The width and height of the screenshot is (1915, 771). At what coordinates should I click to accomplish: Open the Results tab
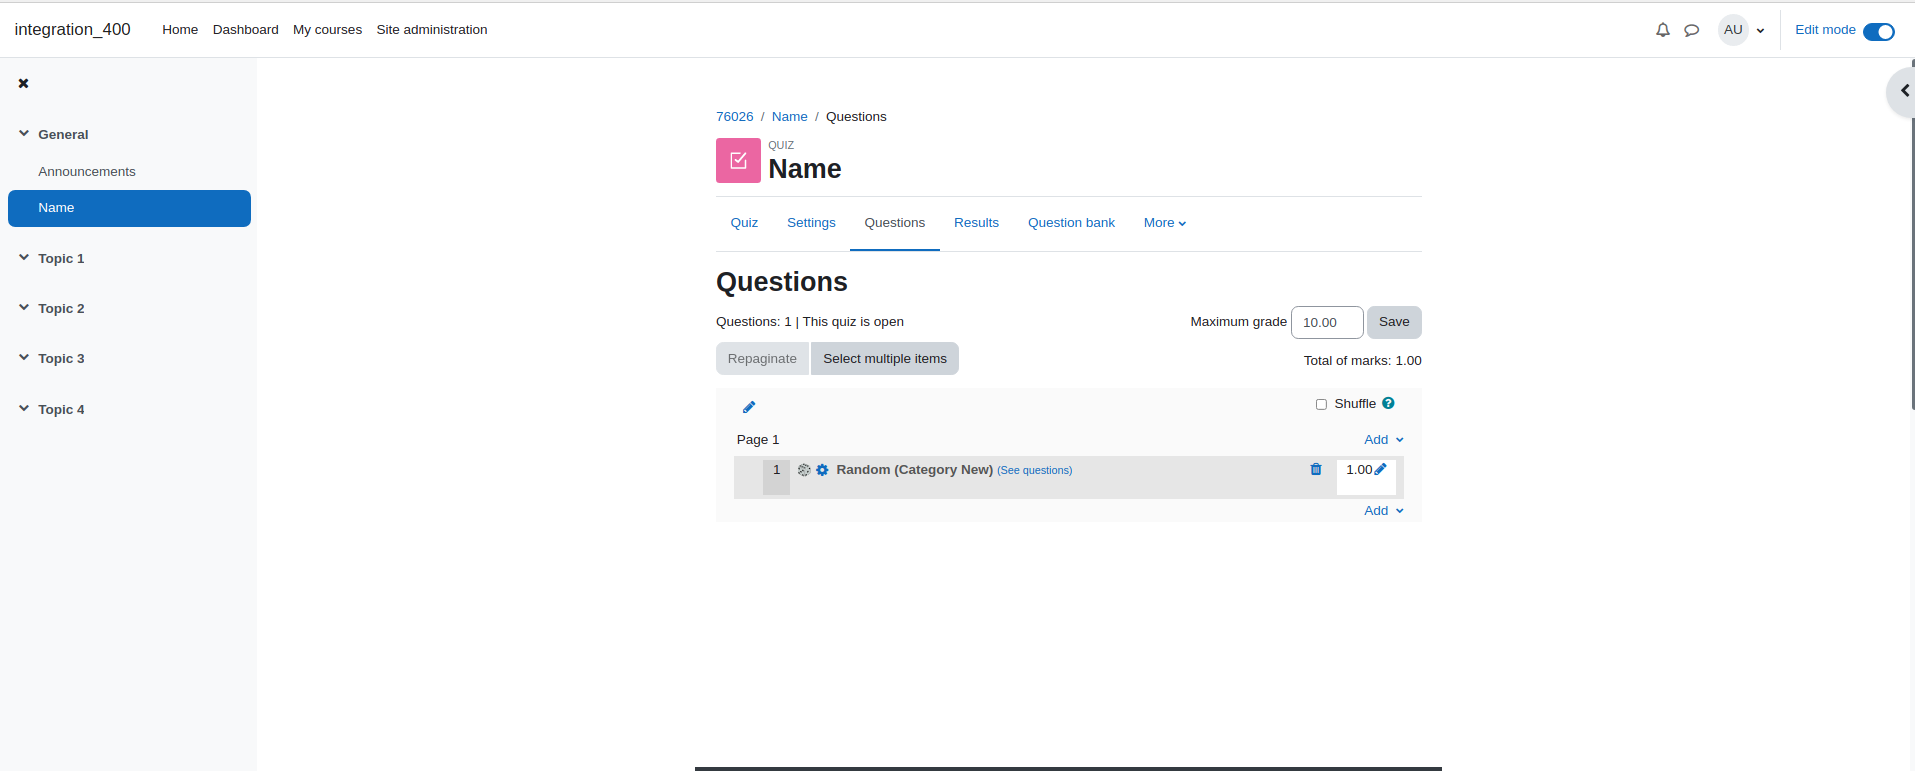976,223
